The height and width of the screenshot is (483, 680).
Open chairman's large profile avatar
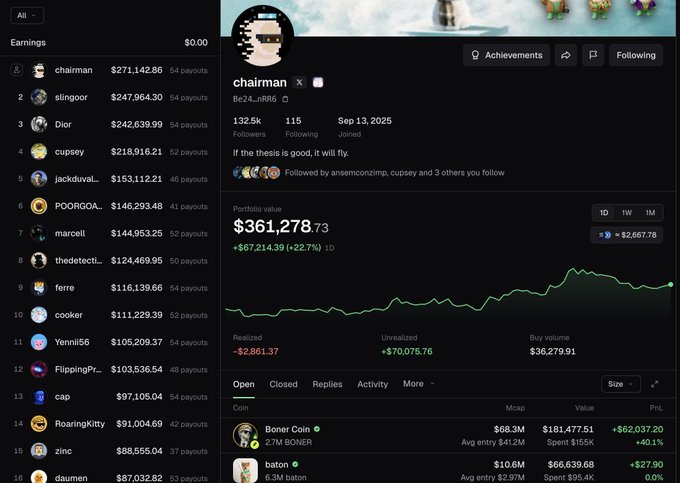tap(262, 36)
